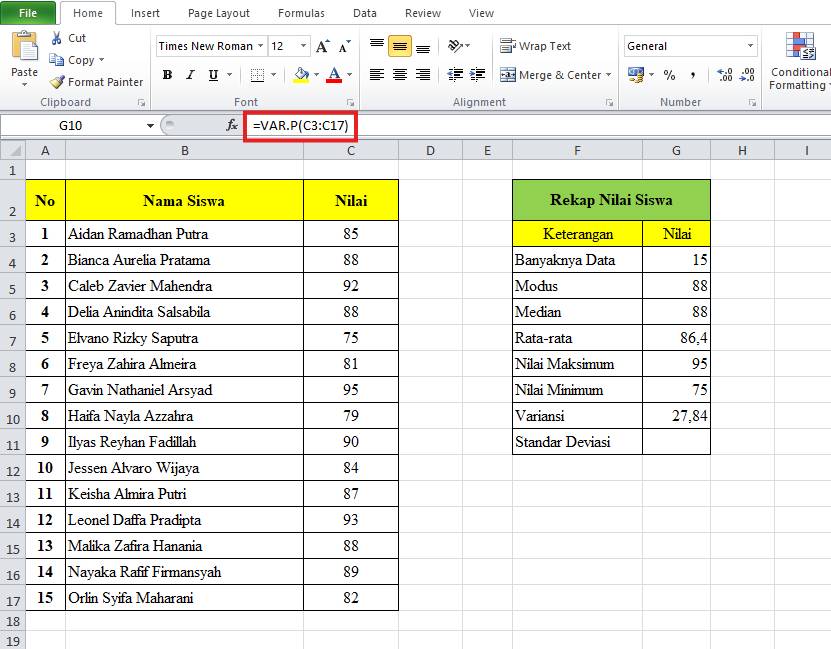Toggle Center horizontal alignment
Screen dimensions: 831x649
click(x=400, y=75)
